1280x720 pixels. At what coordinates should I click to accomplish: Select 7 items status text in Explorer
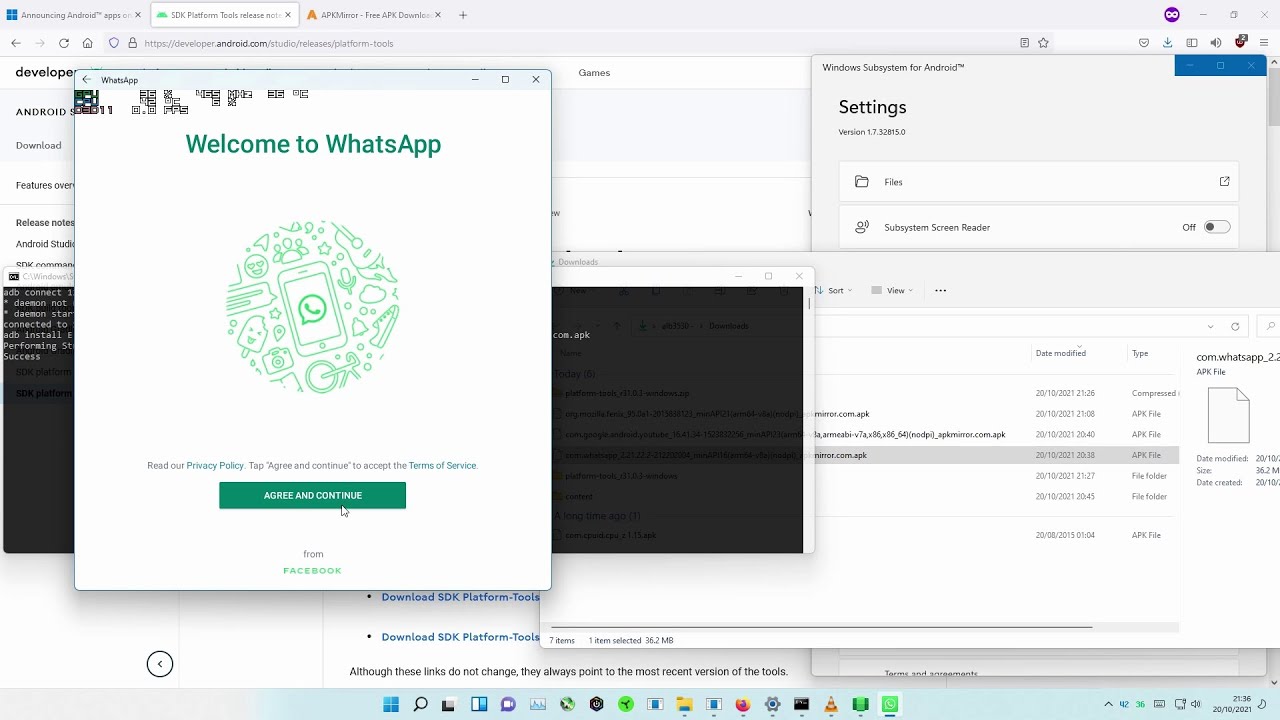[x=562, y=640]
